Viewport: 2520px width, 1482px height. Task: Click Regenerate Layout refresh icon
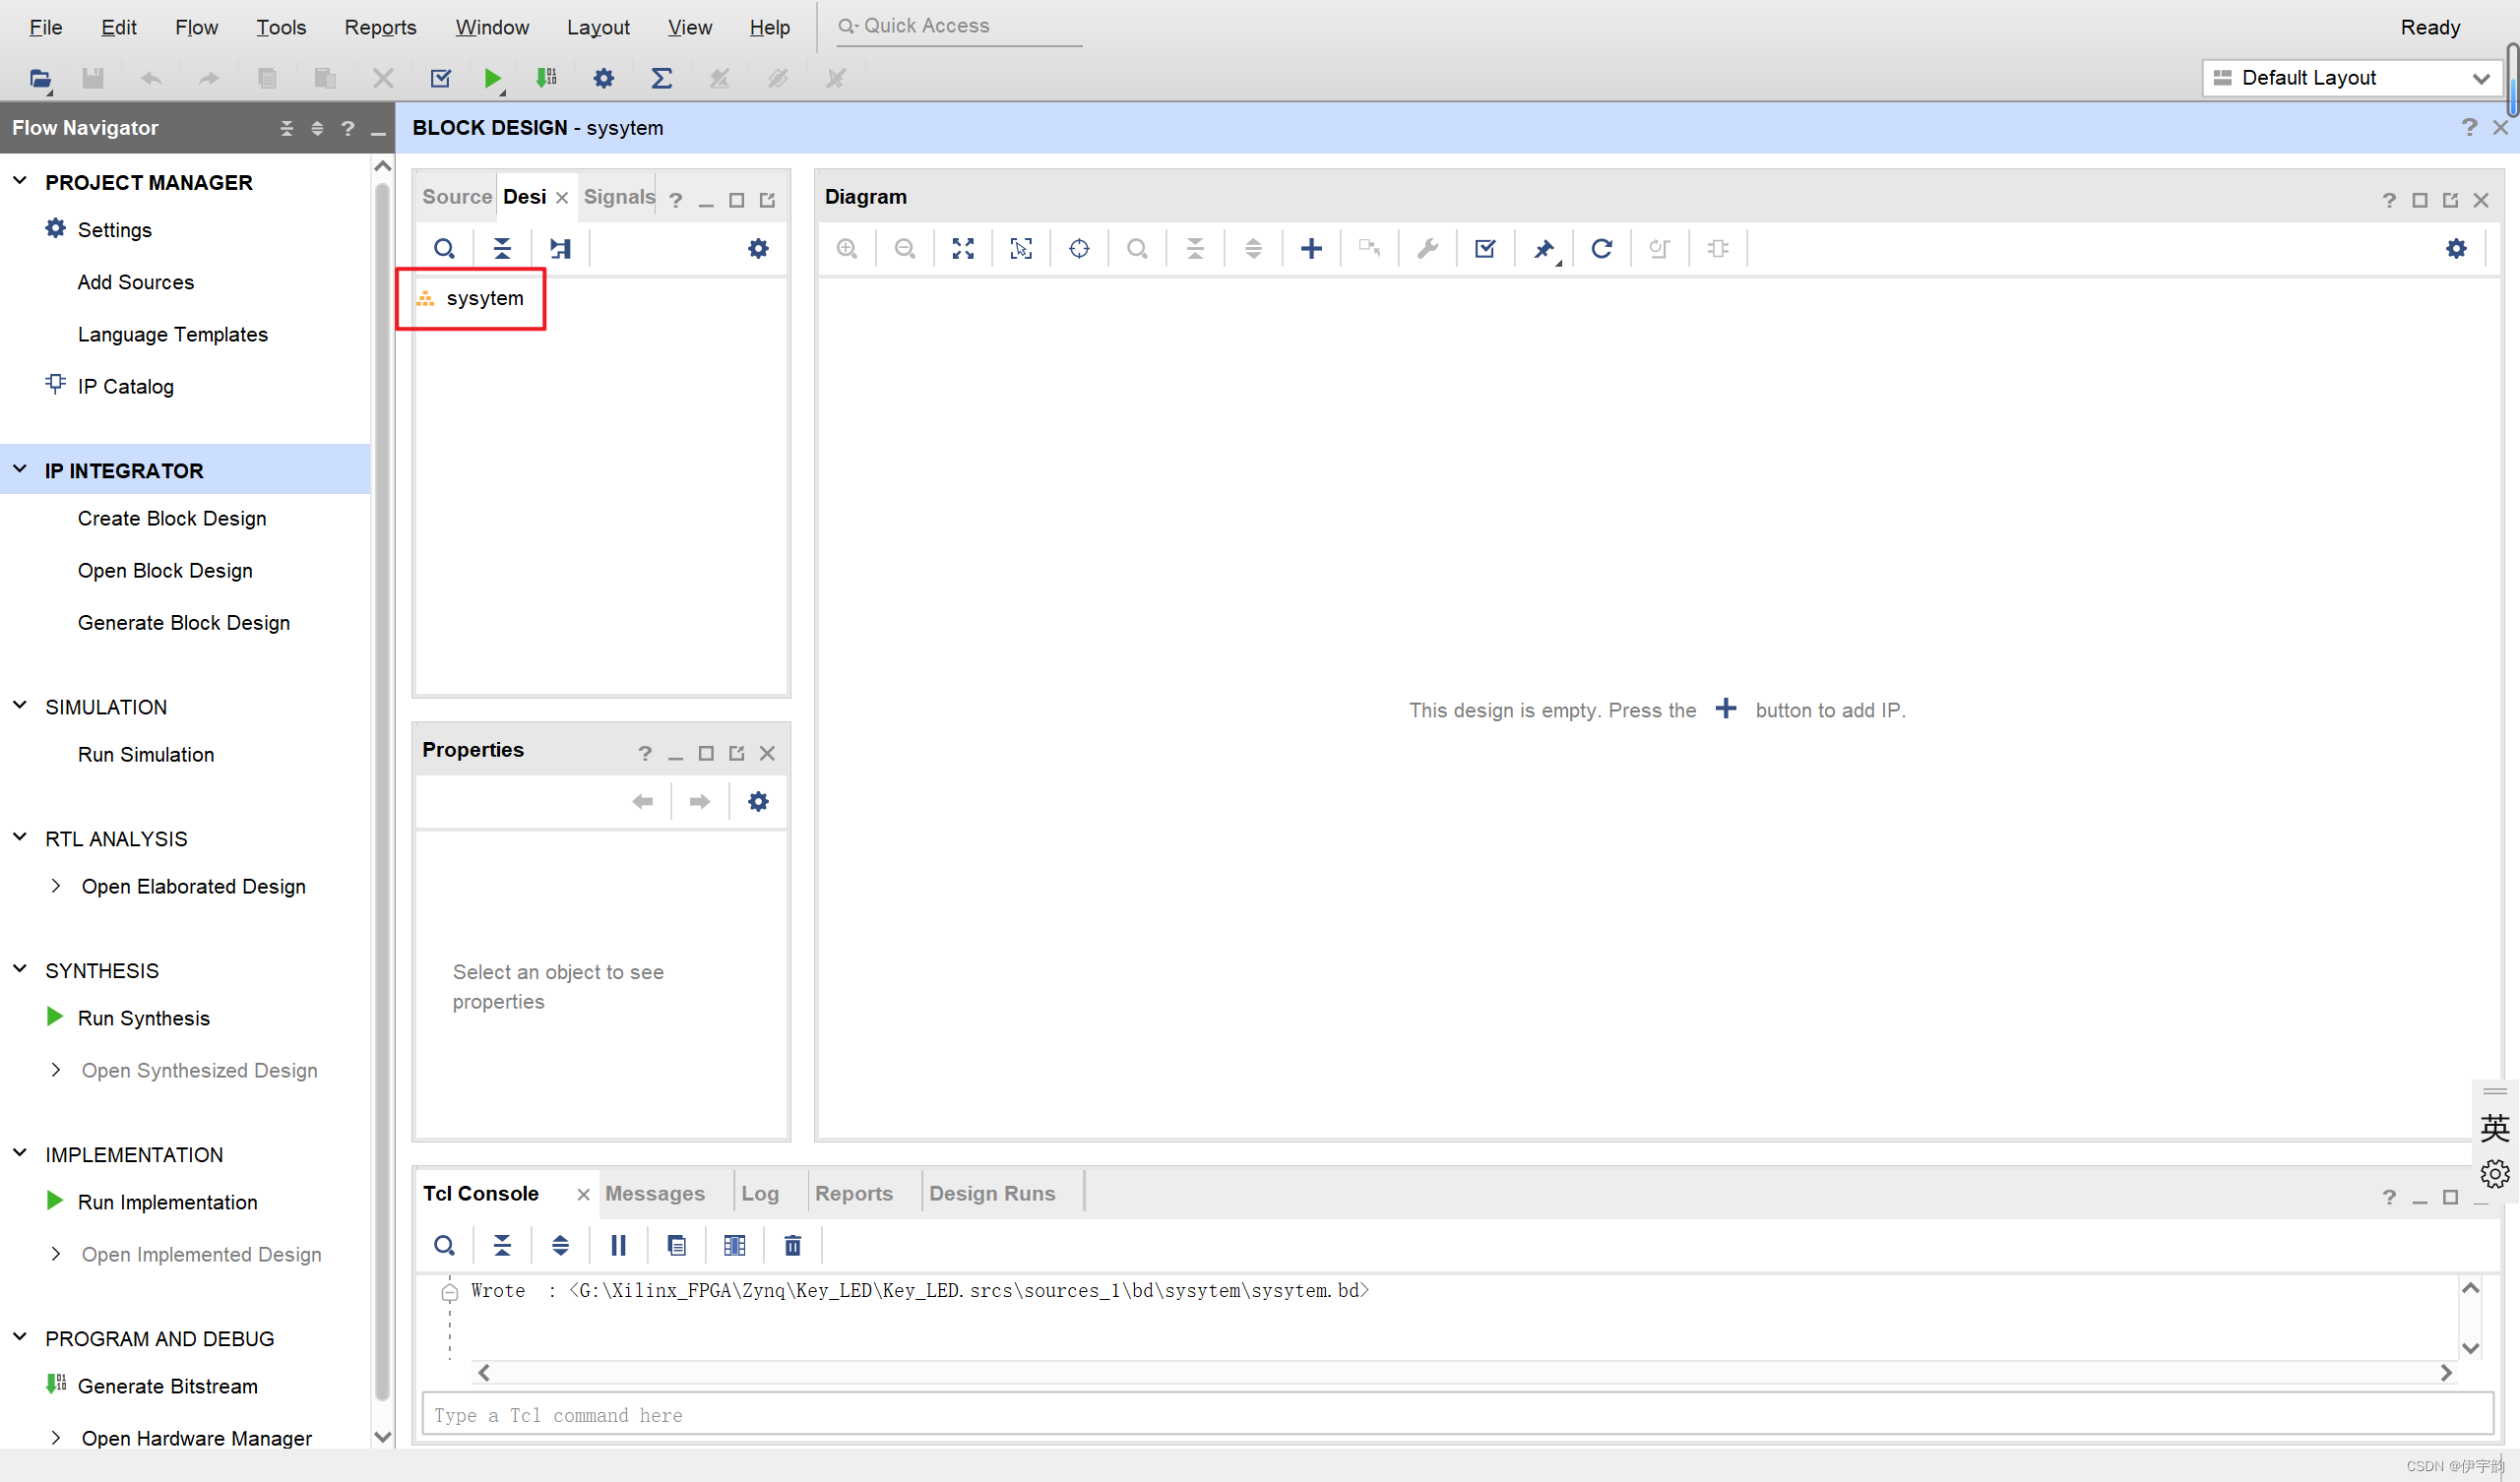(1601, 248)
